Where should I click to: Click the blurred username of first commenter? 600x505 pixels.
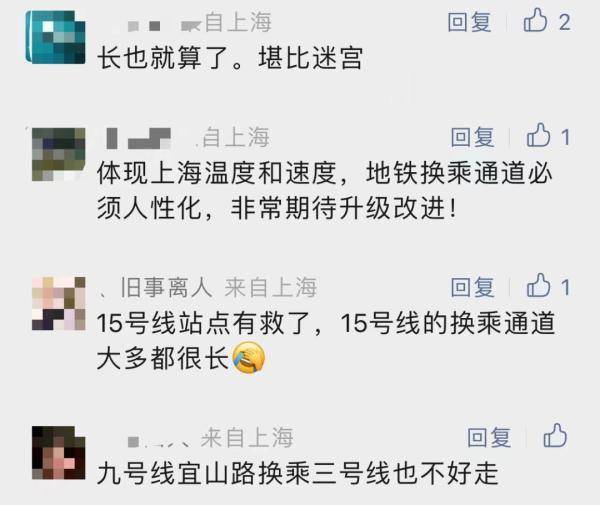[x=152, y=25]
